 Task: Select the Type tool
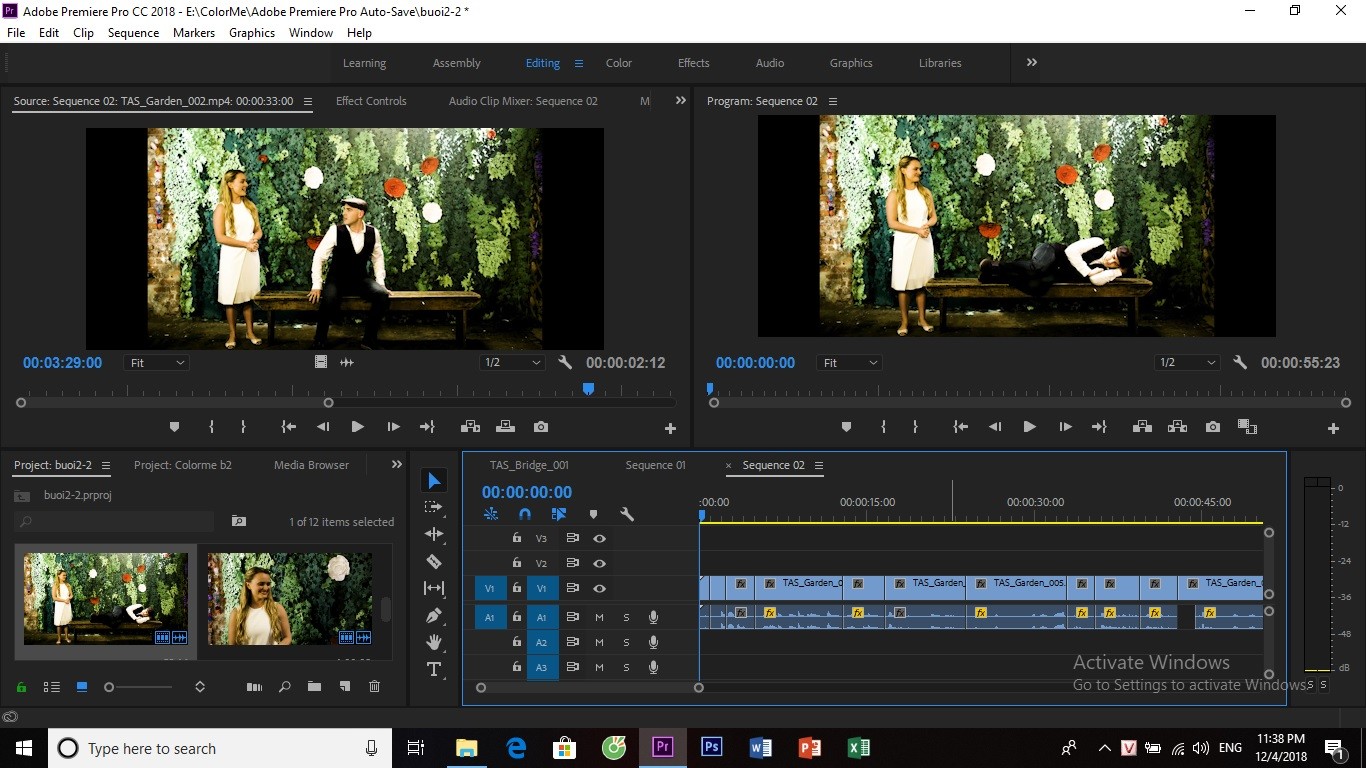(x=433, y=669)
